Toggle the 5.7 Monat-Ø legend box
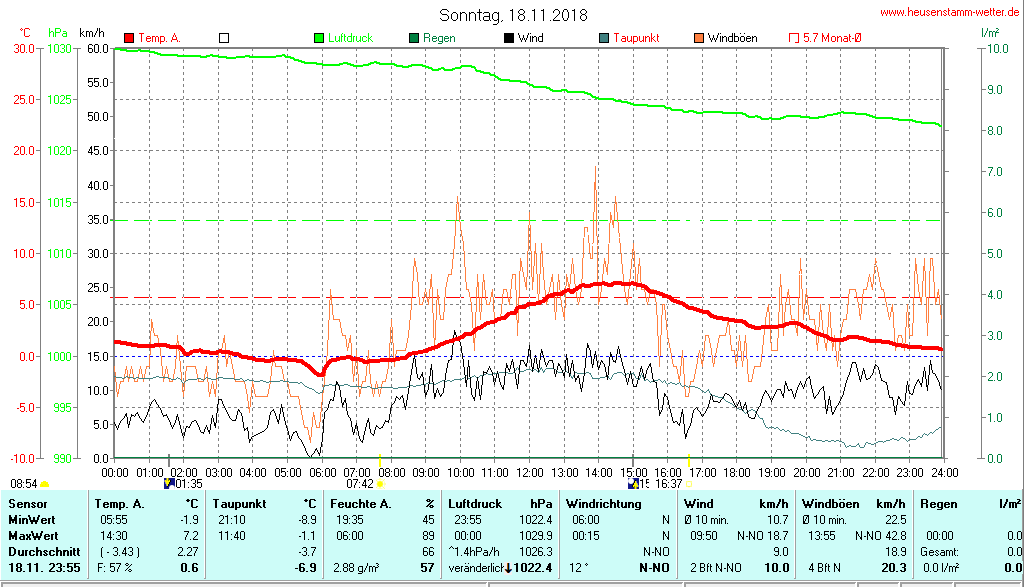Viewport: 1034px width, 587px height. point(794,38)
